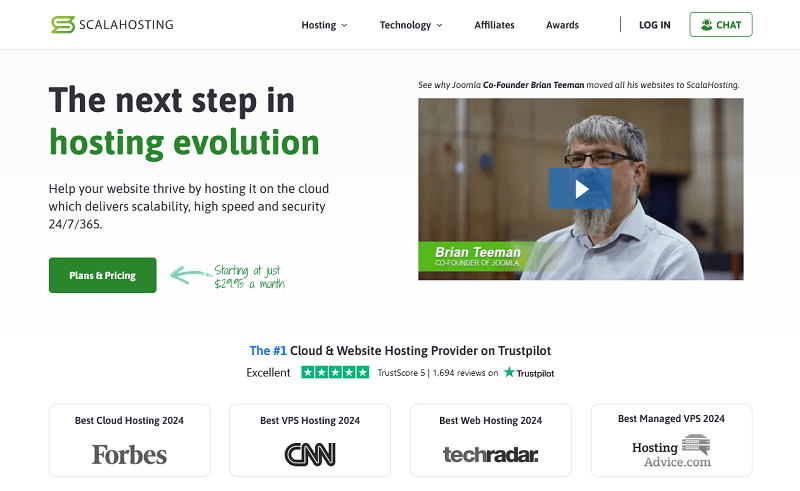
Task: Click the #1 Cloud & Website Hosting headline
Action: tap(400, 351)
